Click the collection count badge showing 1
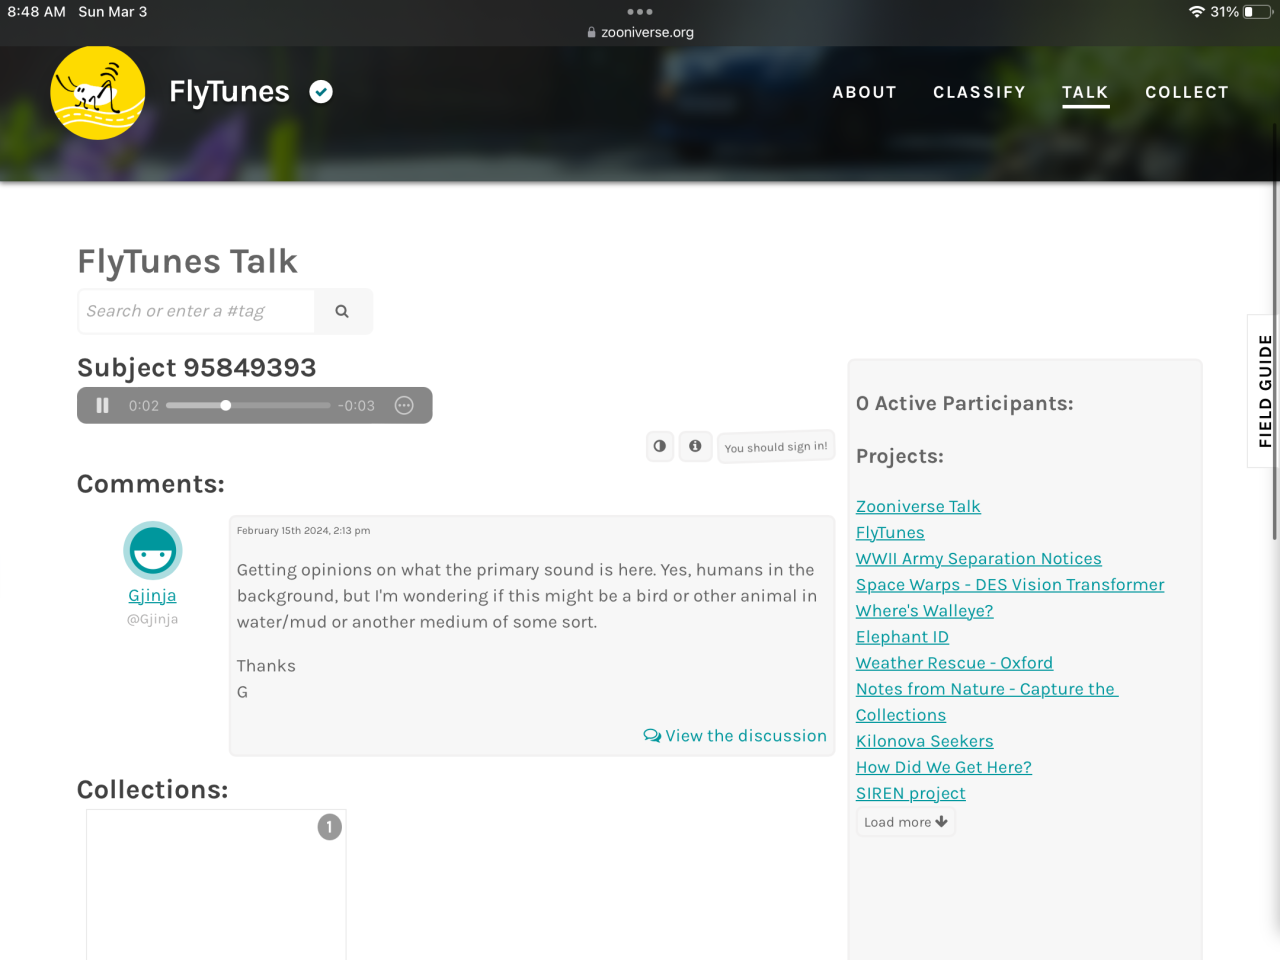The height and width of the screenshot is (960, 1280). (x=330, y=827)
